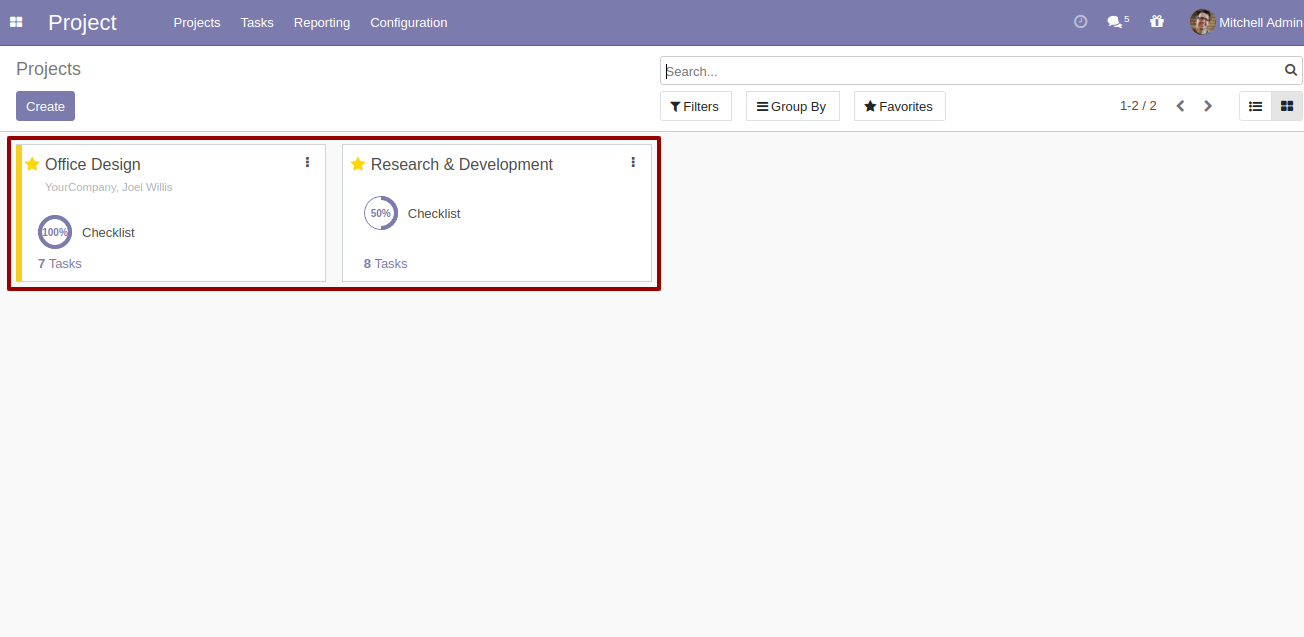Open the activities clock icon

tap(1080, 21)
